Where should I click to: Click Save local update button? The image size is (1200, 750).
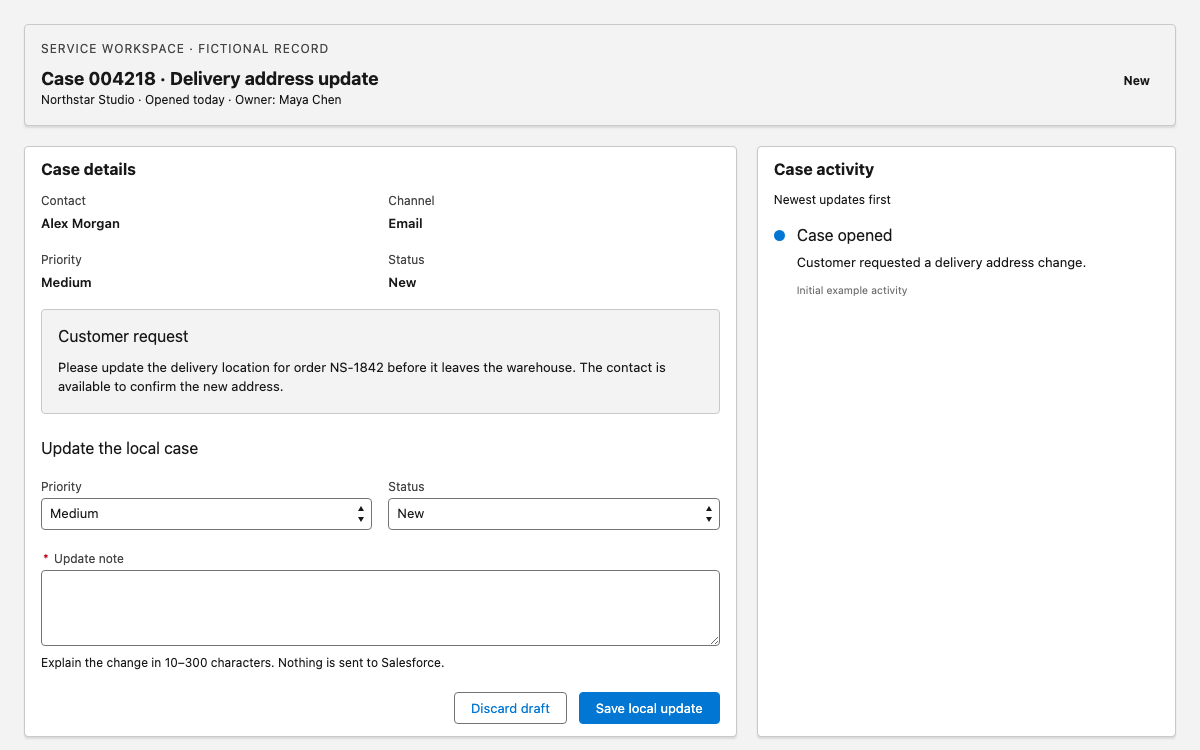pyautogui.click(x=649, y=708)
